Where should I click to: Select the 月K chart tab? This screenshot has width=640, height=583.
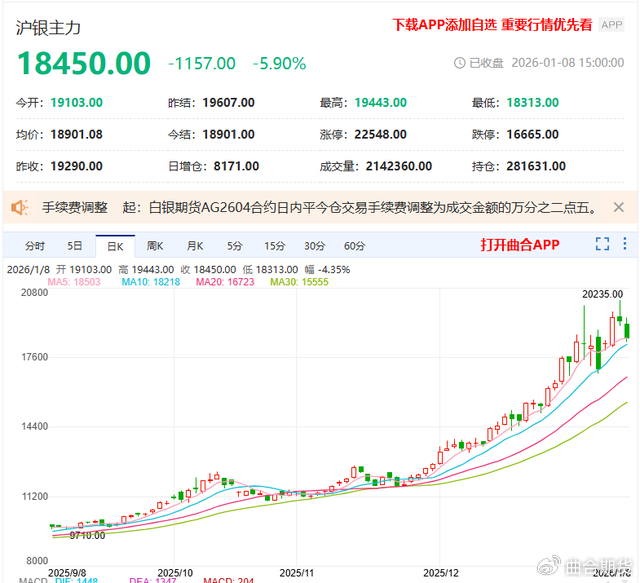click(195, 246)
